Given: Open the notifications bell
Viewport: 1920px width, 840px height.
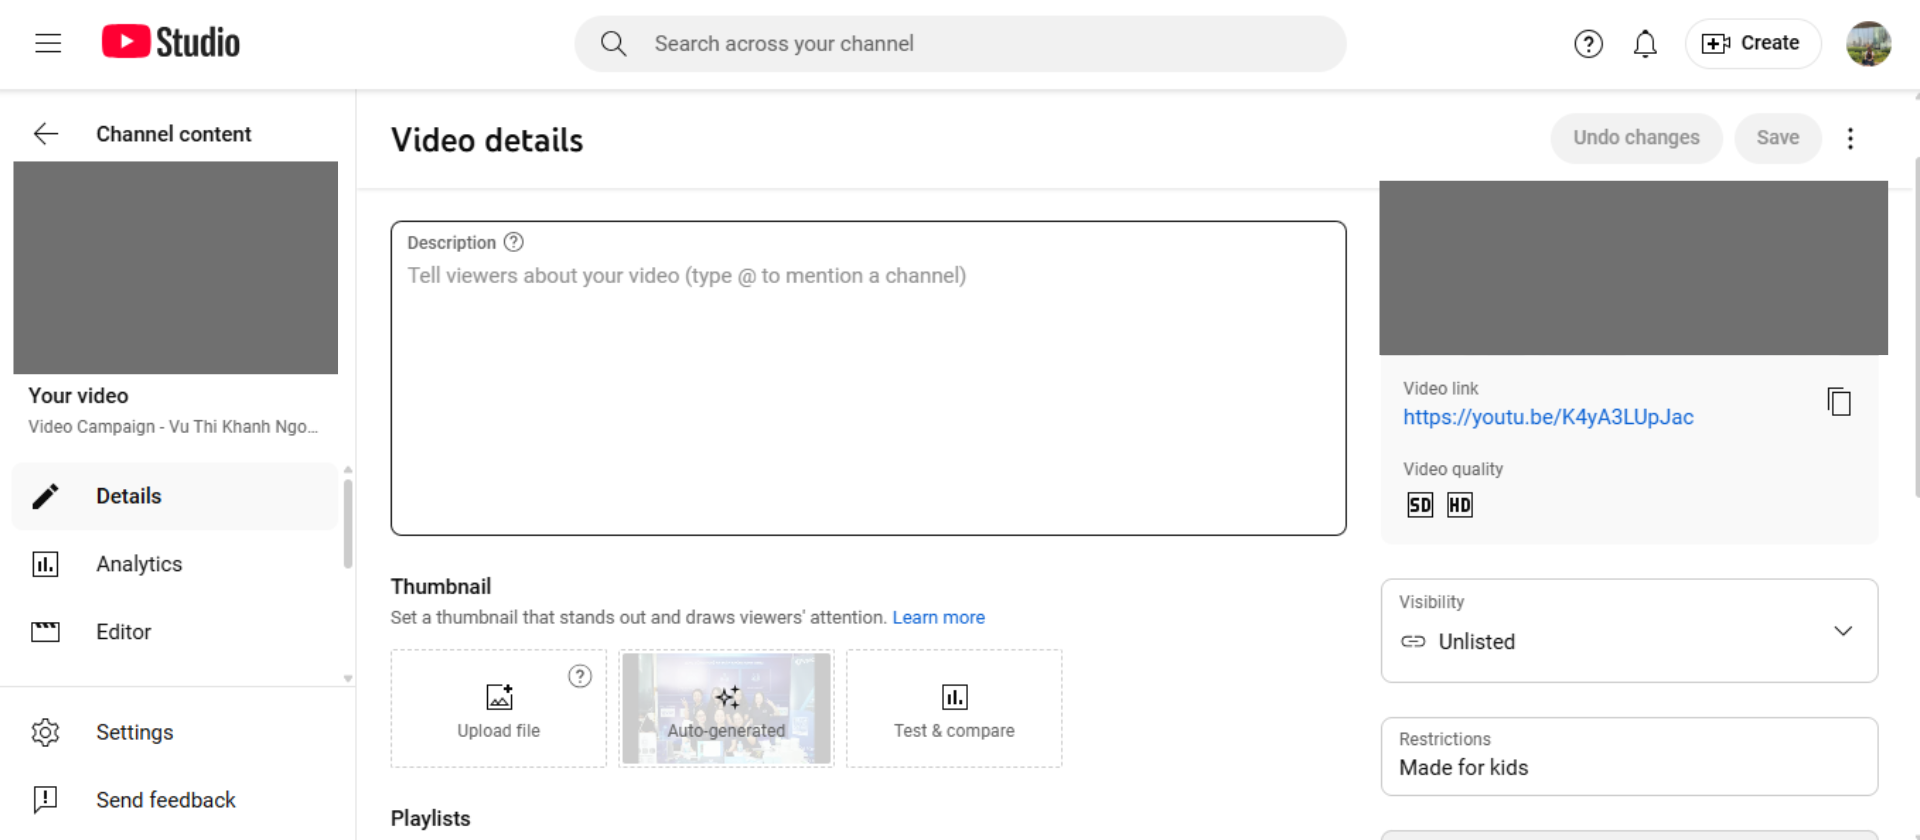Looking at the screenshot, I should tap(1645, 44).
